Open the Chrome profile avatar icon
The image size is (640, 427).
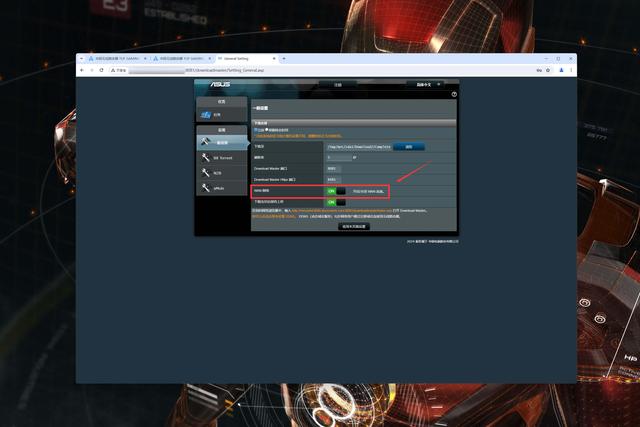(x=561, y=70)
